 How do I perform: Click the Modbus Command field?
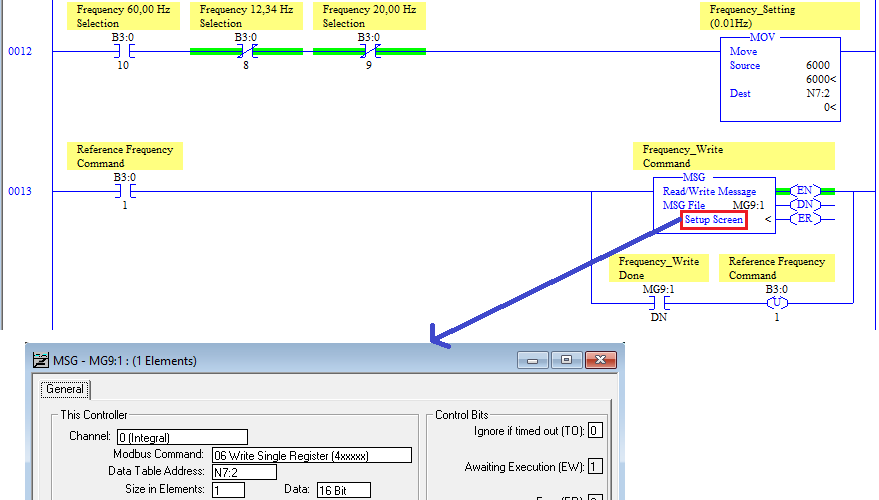pos(312,455)
